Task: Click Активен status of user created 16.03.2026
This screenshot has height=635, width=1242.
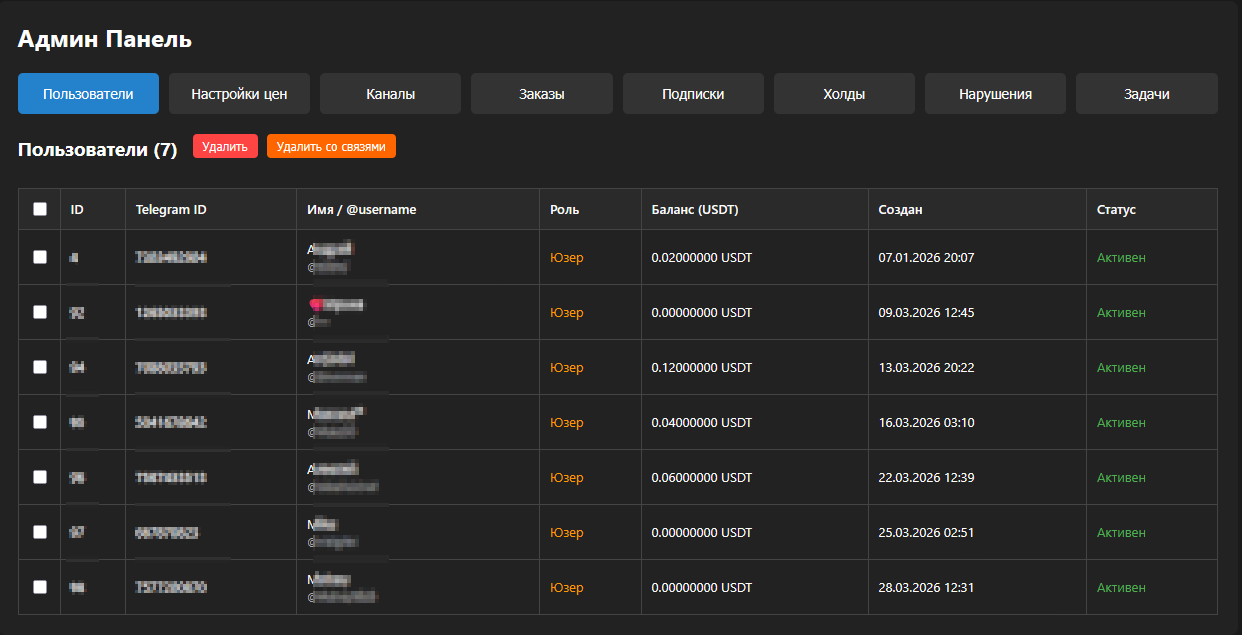Action: point(1121,423)
